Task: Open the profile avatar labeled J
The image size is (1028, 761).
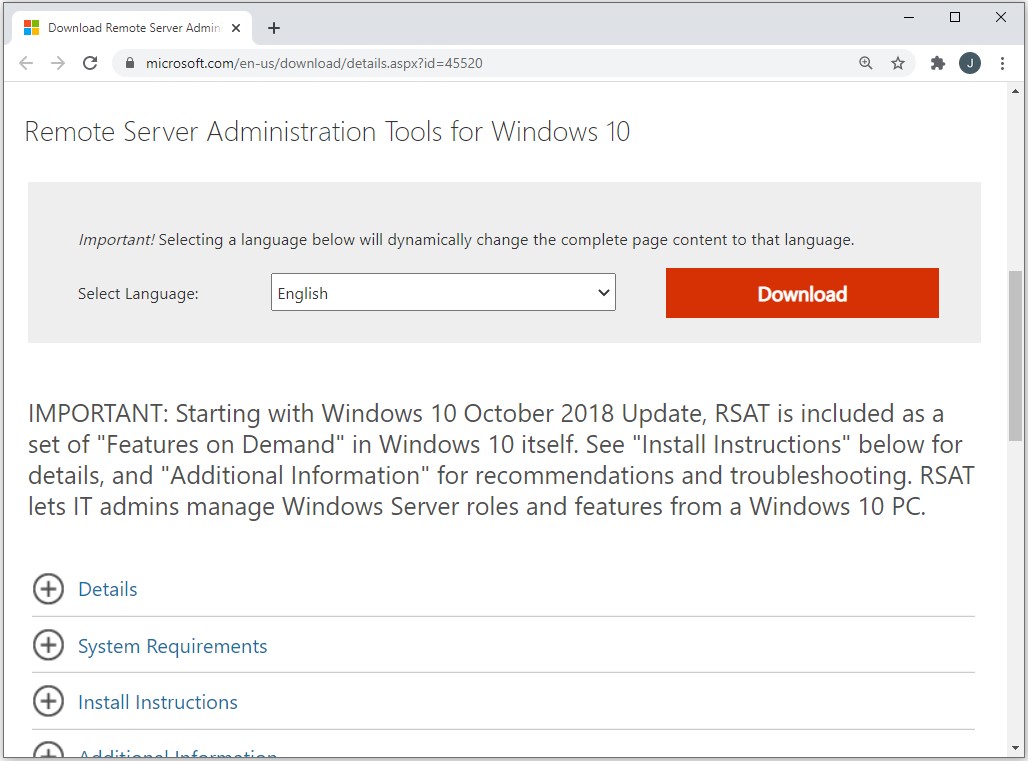Action: tap(970, 63)
